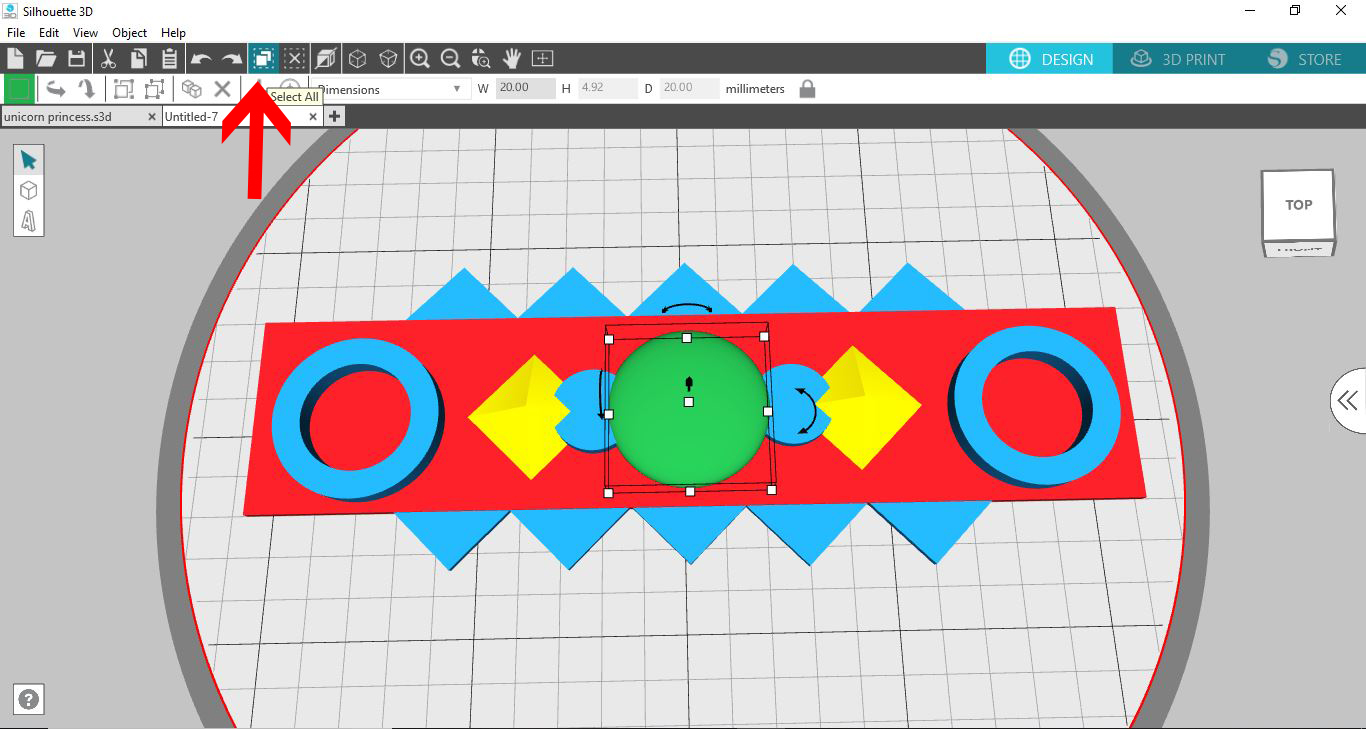Switch to the DESIGN tab
Screen dimensions: 1366x729
[x=1050, y=59]
